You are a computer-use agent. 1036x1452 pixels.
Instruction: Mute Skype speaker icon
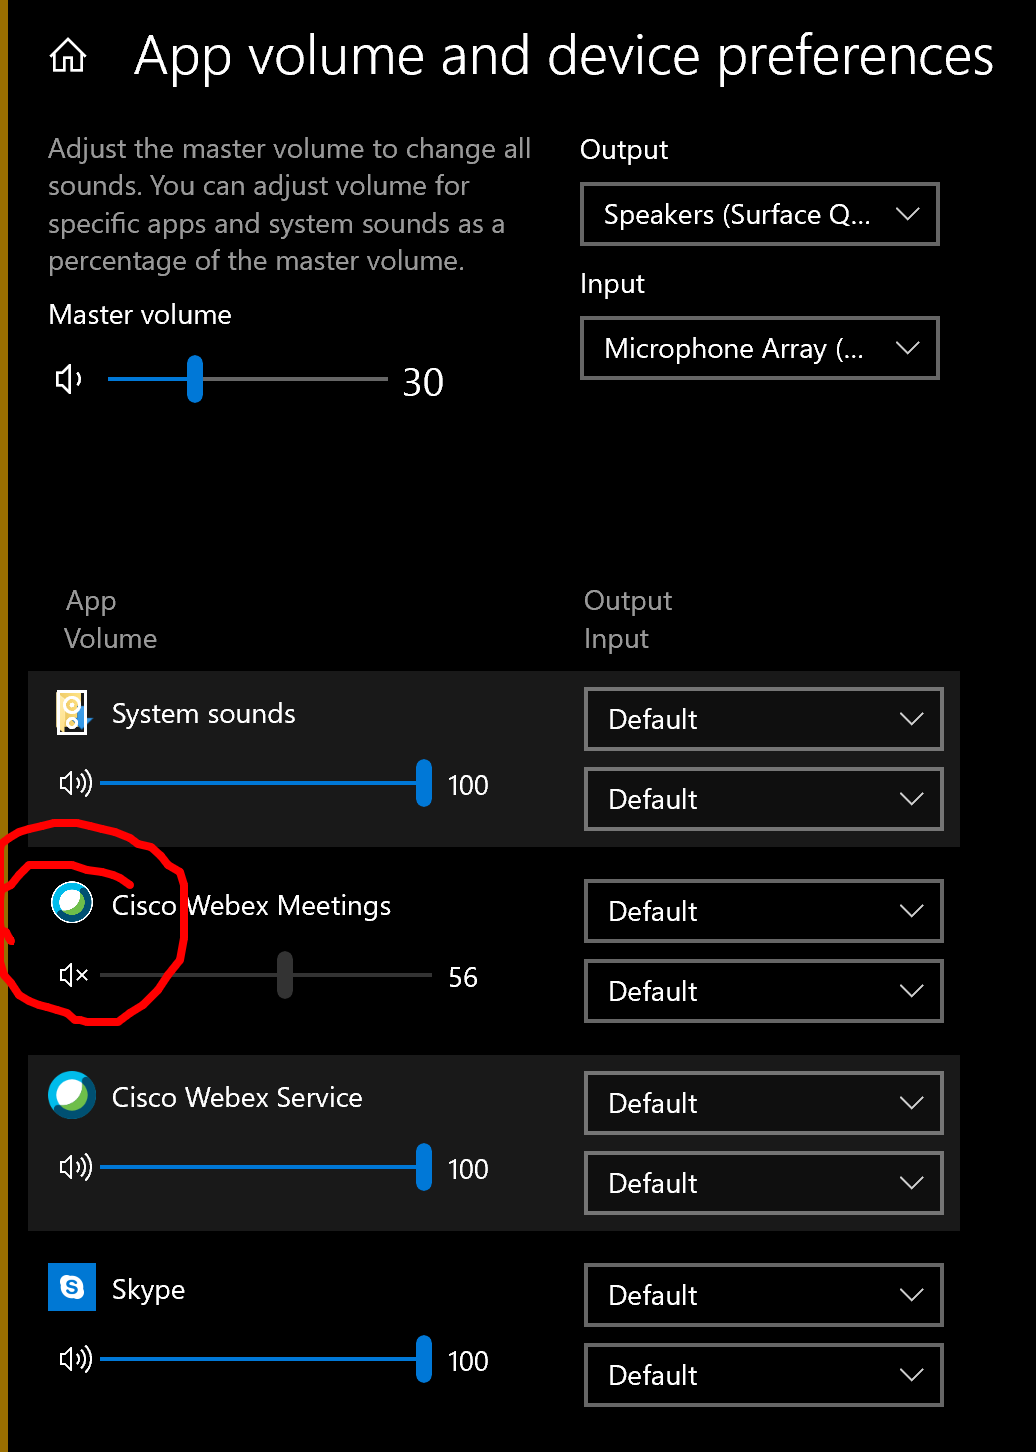[75, 1359]
